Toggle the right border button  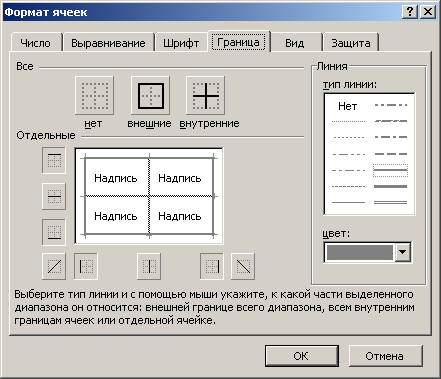(x=212, y=266)
